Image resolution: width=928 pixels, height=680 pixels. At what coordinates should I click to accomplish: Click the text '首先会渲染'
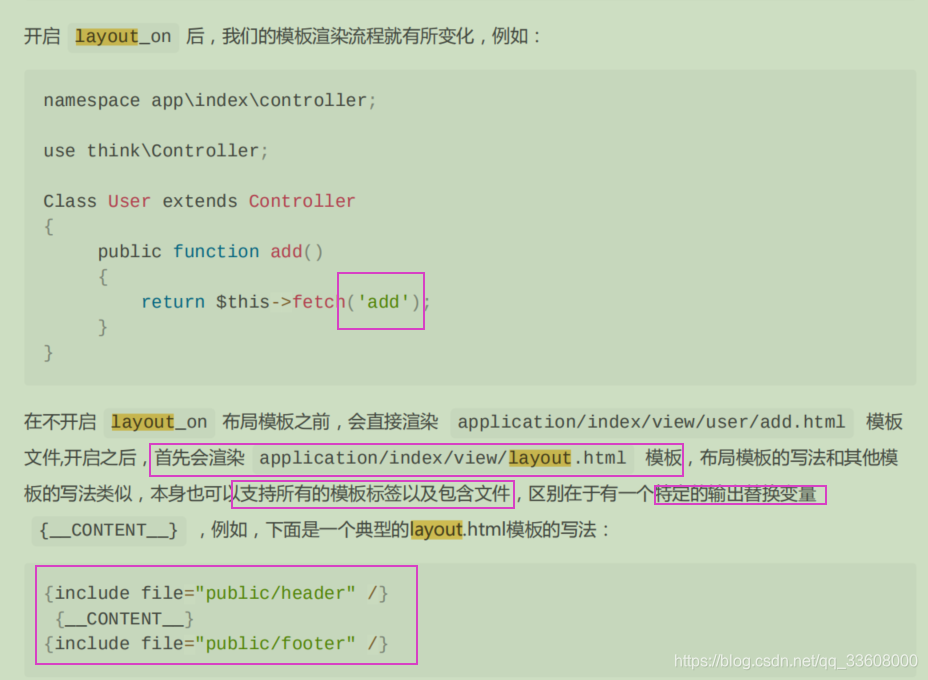pos(199,458)
